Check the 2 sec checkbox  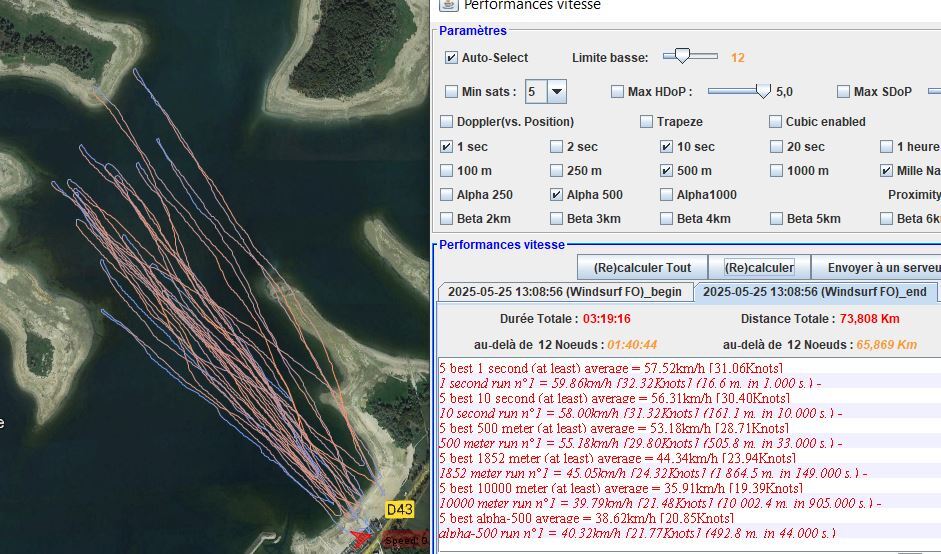(556, 146)
